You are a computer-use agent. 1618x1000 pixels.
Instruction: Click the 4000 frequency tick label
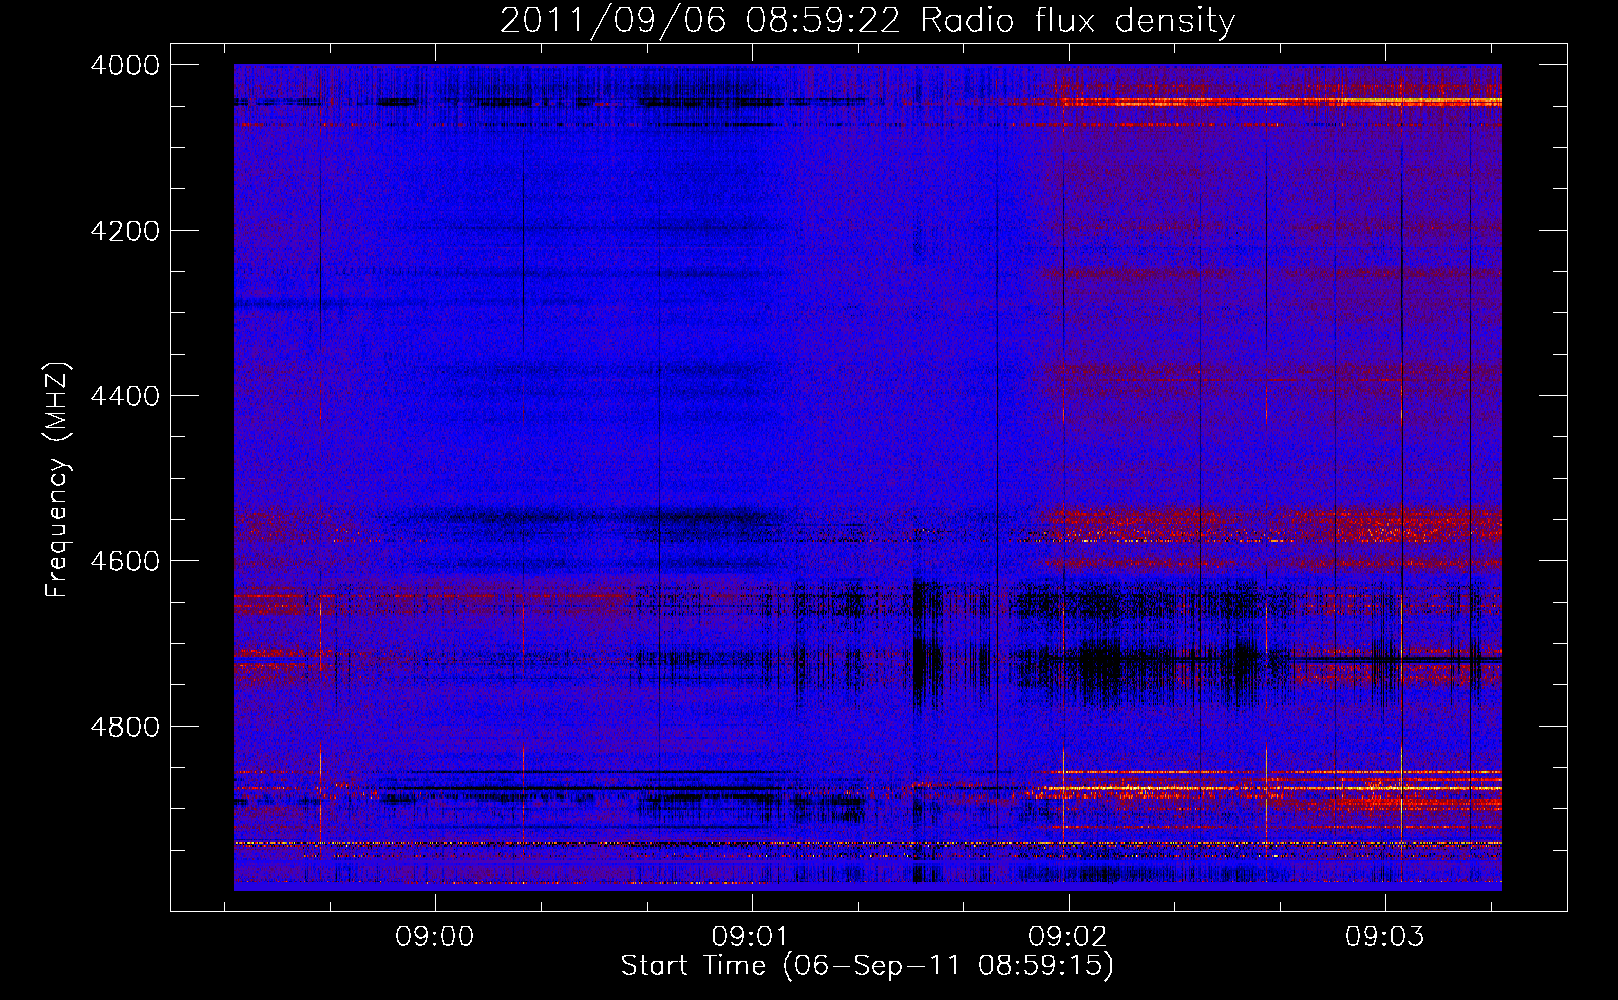(125, 65)
